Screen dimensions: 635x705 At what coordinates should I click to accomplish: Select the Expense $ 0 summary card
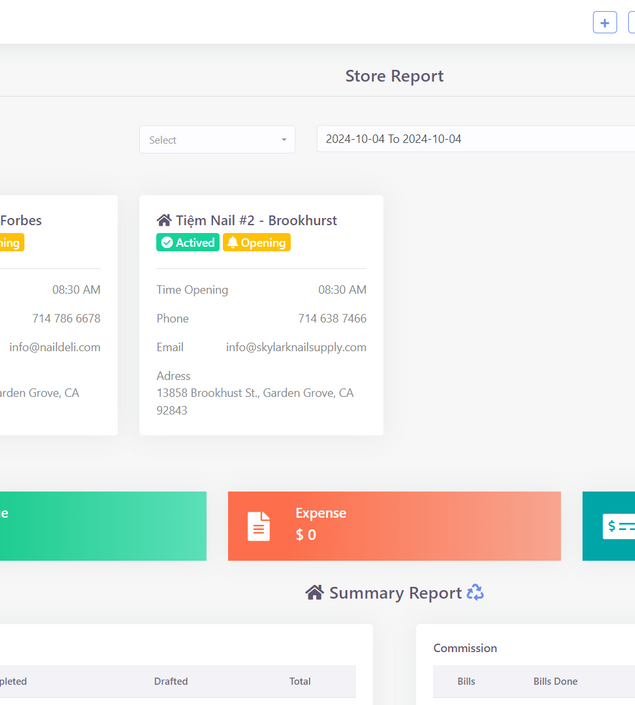click(394, 526)
